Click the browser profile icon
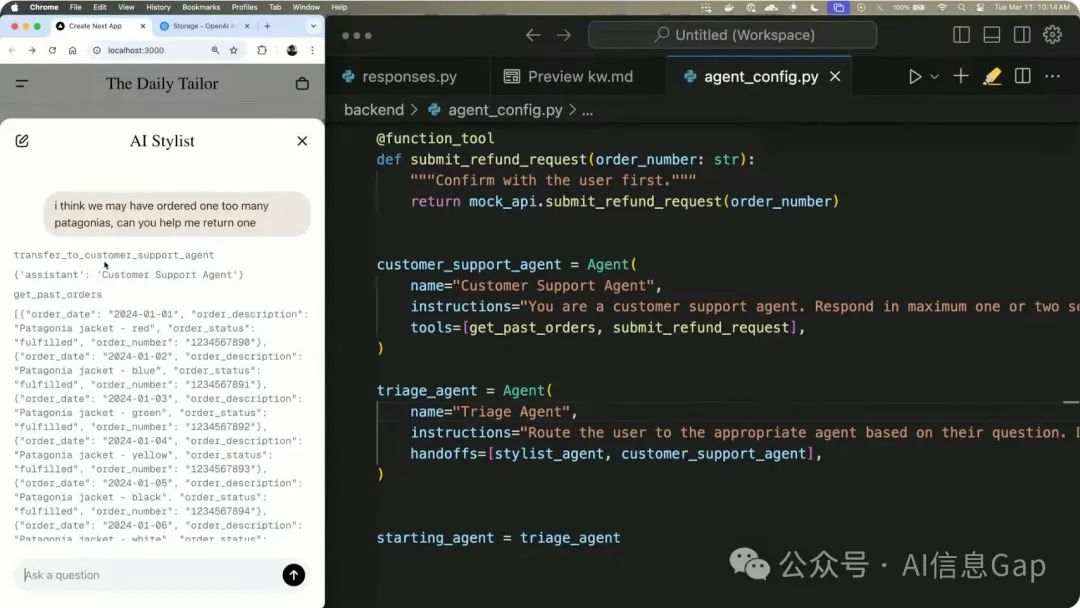 (x=291, y=49)
